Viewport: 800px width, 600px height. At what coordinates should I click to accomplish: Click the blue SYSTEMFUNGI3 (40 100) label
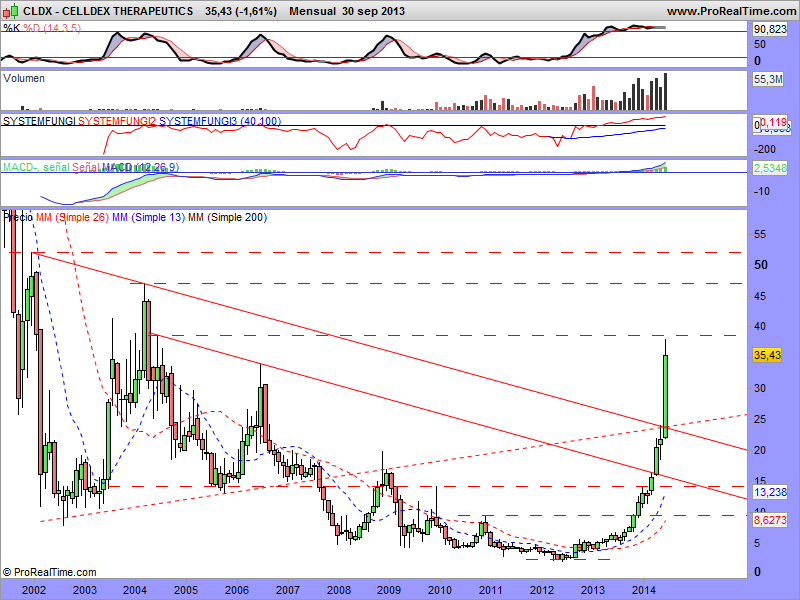[220, 121]
